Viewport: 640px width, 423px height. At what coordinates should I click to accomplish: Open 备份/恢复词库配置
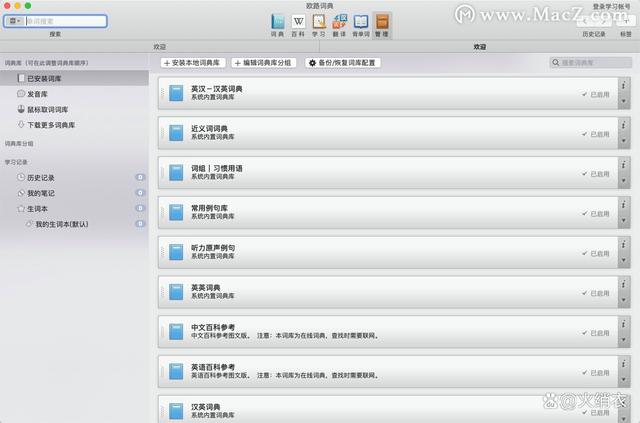click(342, 63)
